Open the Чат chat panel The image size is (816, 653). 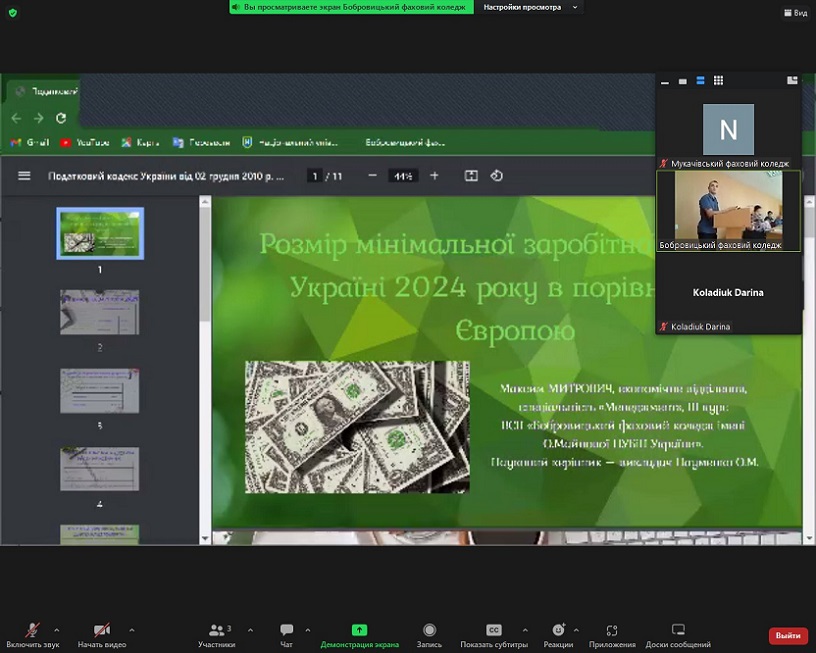tap(286, 635)
